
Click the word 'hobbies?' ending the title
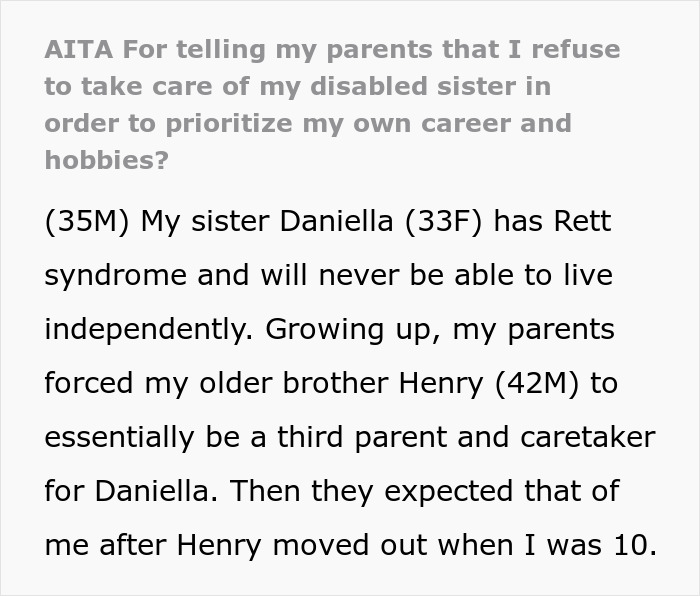point(106,160)
